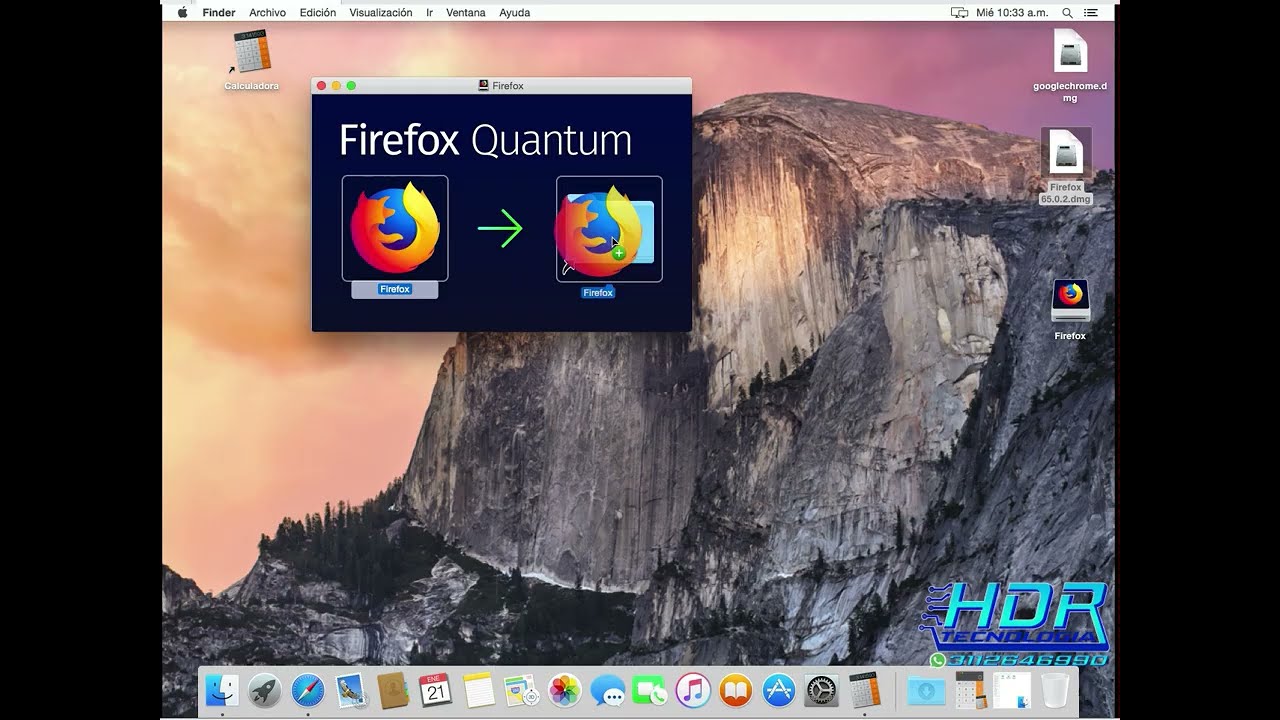Open System Preferences from the Dock
This screenshot has width=1280, height=720.
click(821, 690)
